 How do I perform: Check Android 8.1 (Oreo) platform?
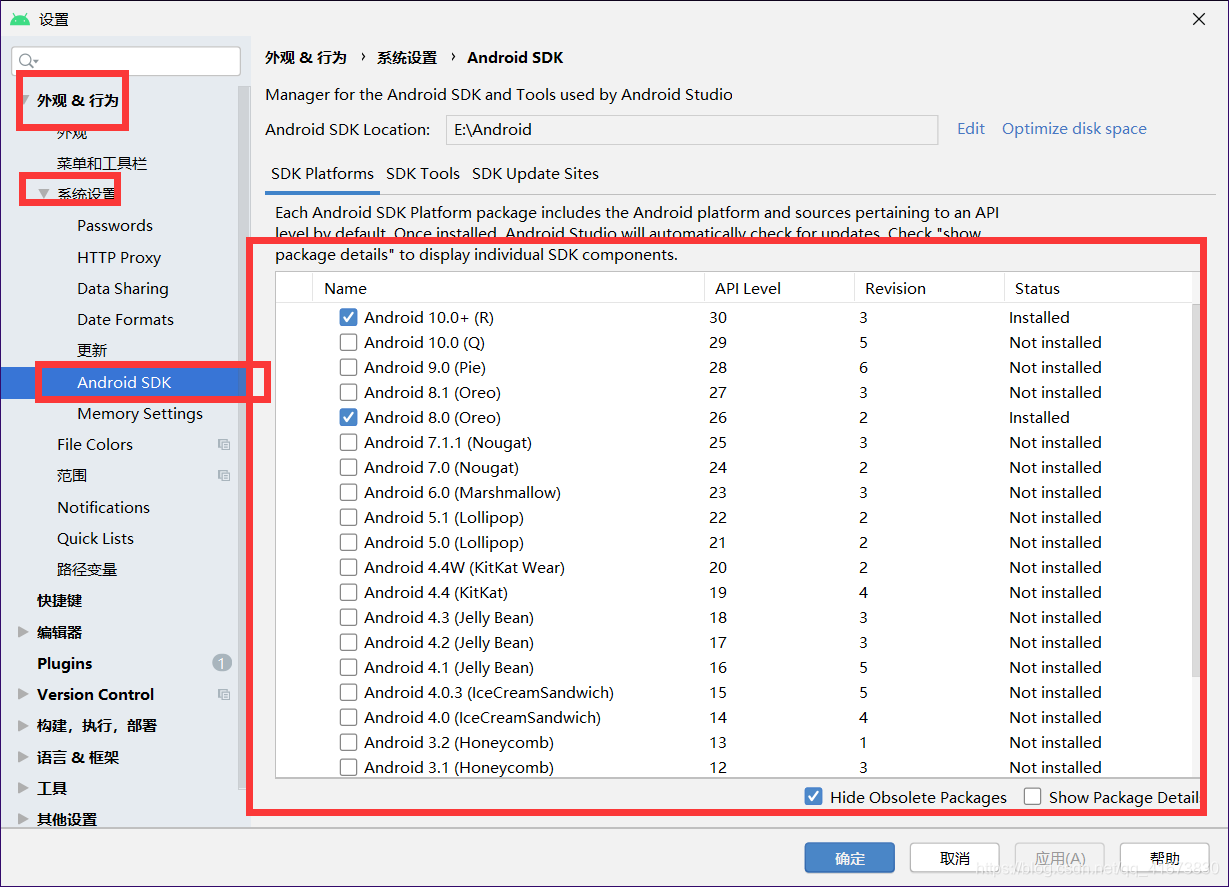(348, 393)
